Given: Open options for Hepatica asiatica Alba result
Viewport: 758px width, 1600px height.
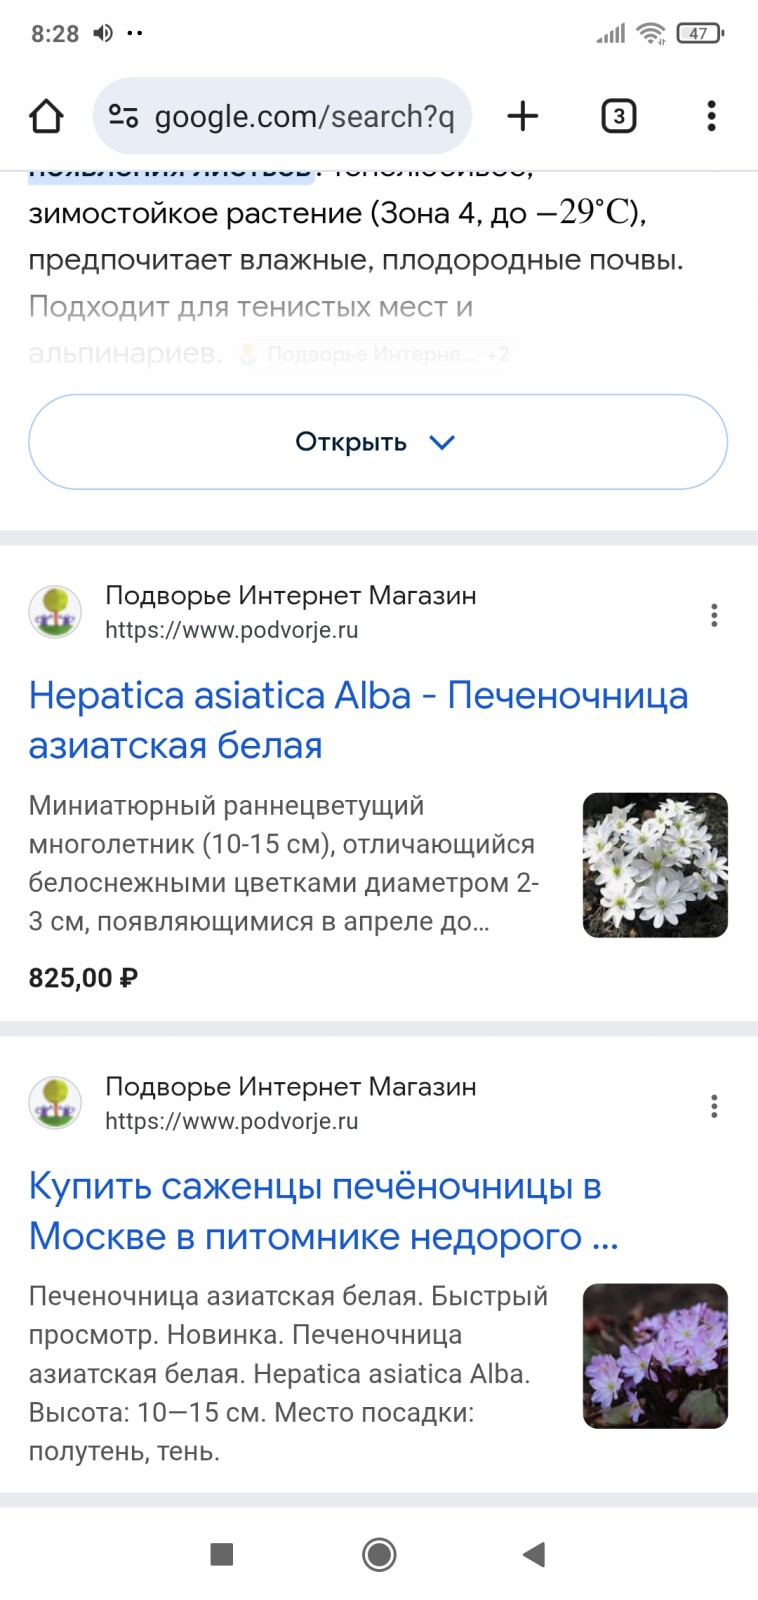Looking at the screenshot, I should 713,614.
